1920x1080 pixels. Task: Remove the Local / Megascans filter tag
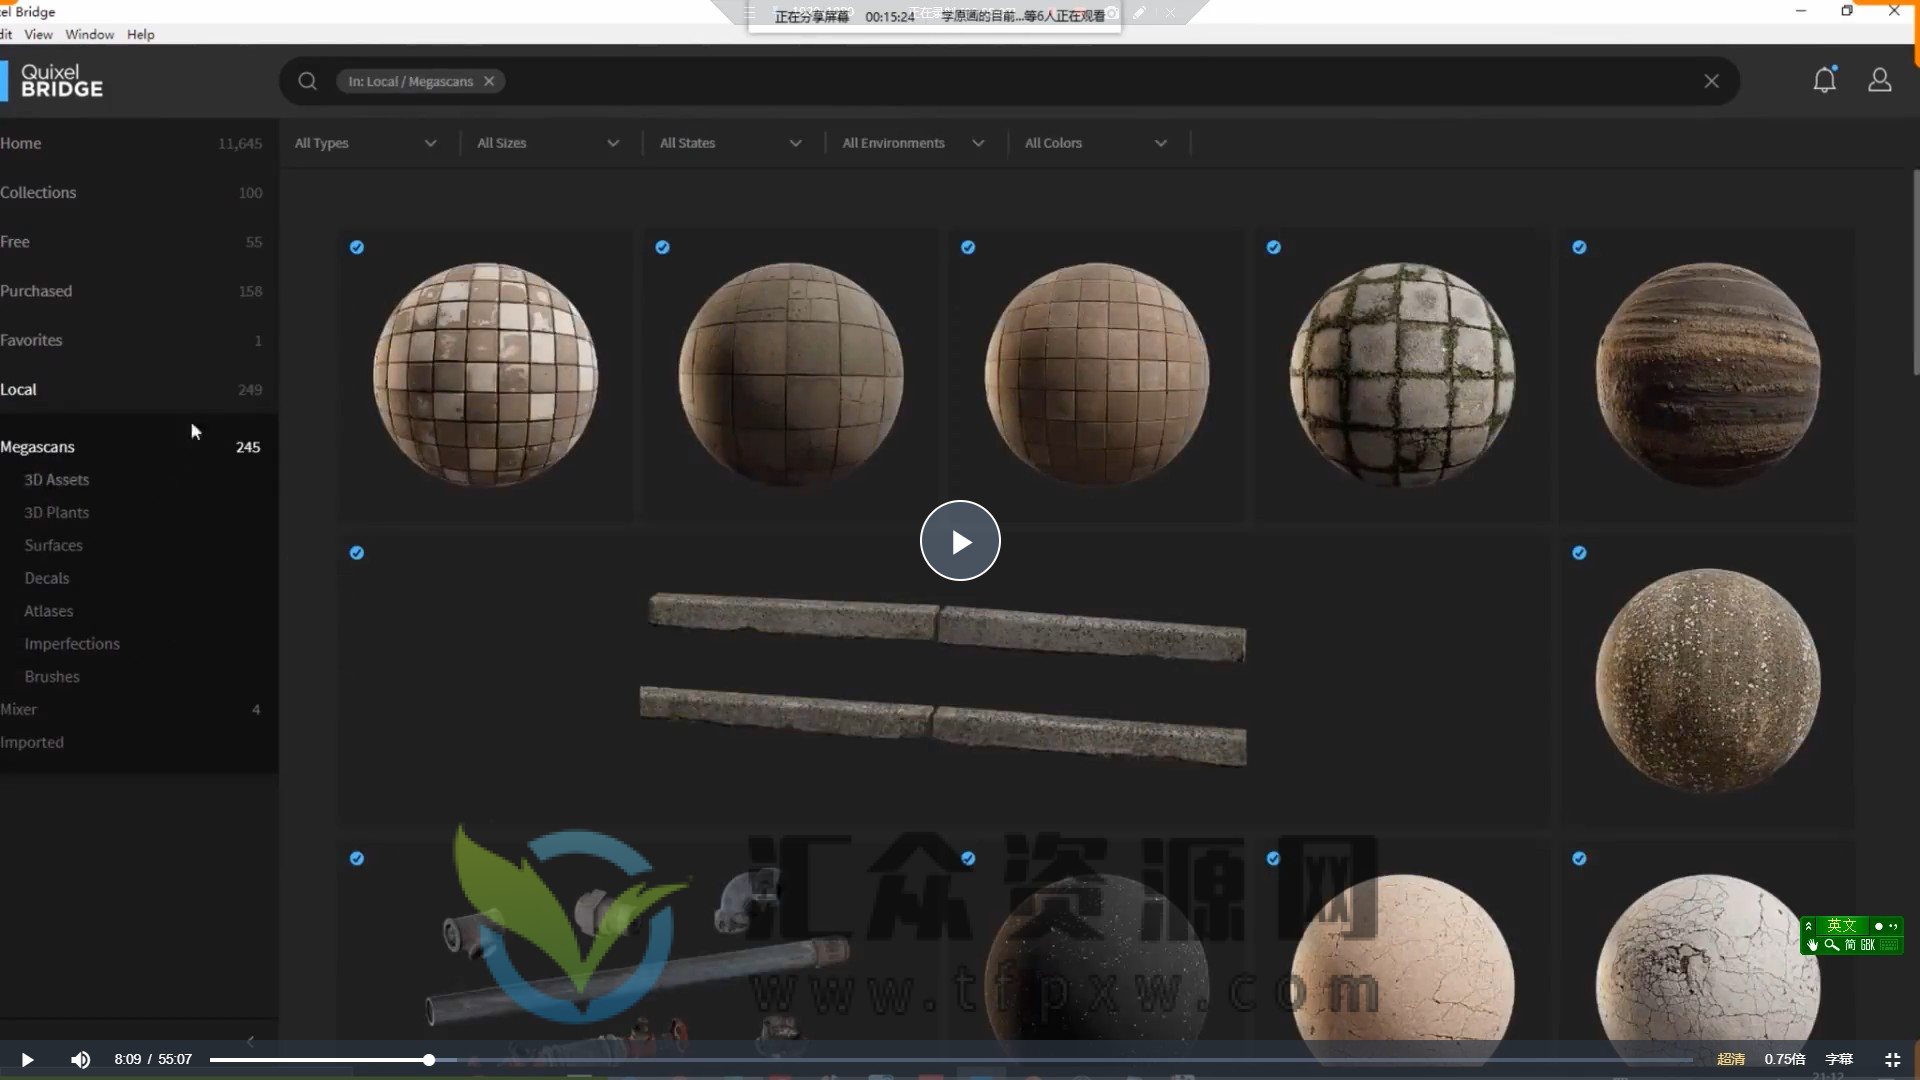point(489,81)
